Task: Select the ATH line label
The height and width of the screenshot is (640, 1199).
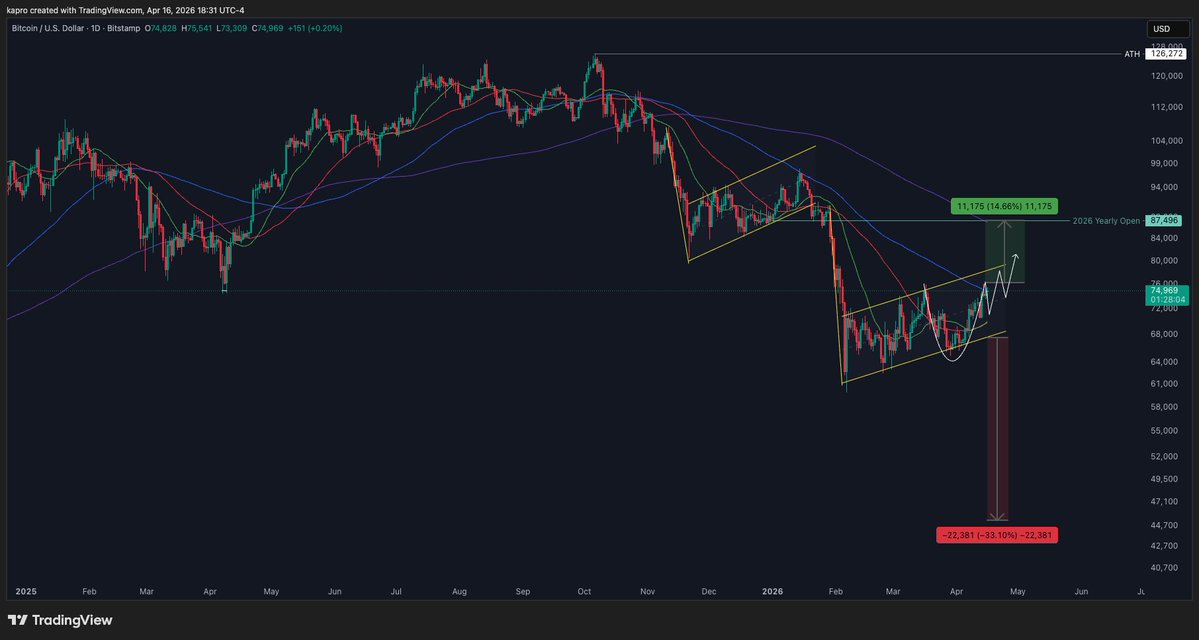Action: [1132, 54]
